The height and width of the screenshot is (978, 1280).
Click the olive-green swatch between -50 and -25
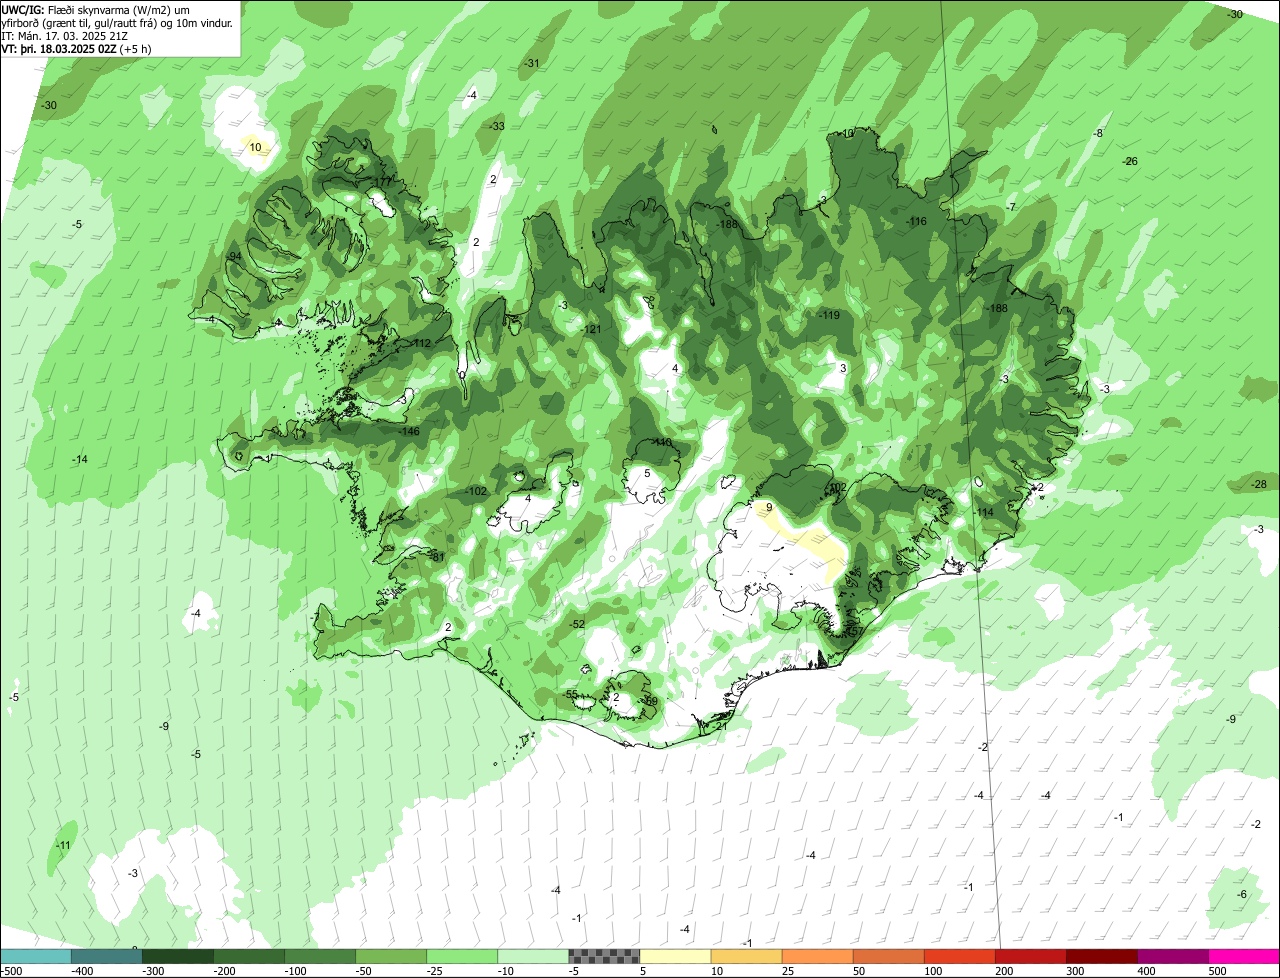click(391, 957)
